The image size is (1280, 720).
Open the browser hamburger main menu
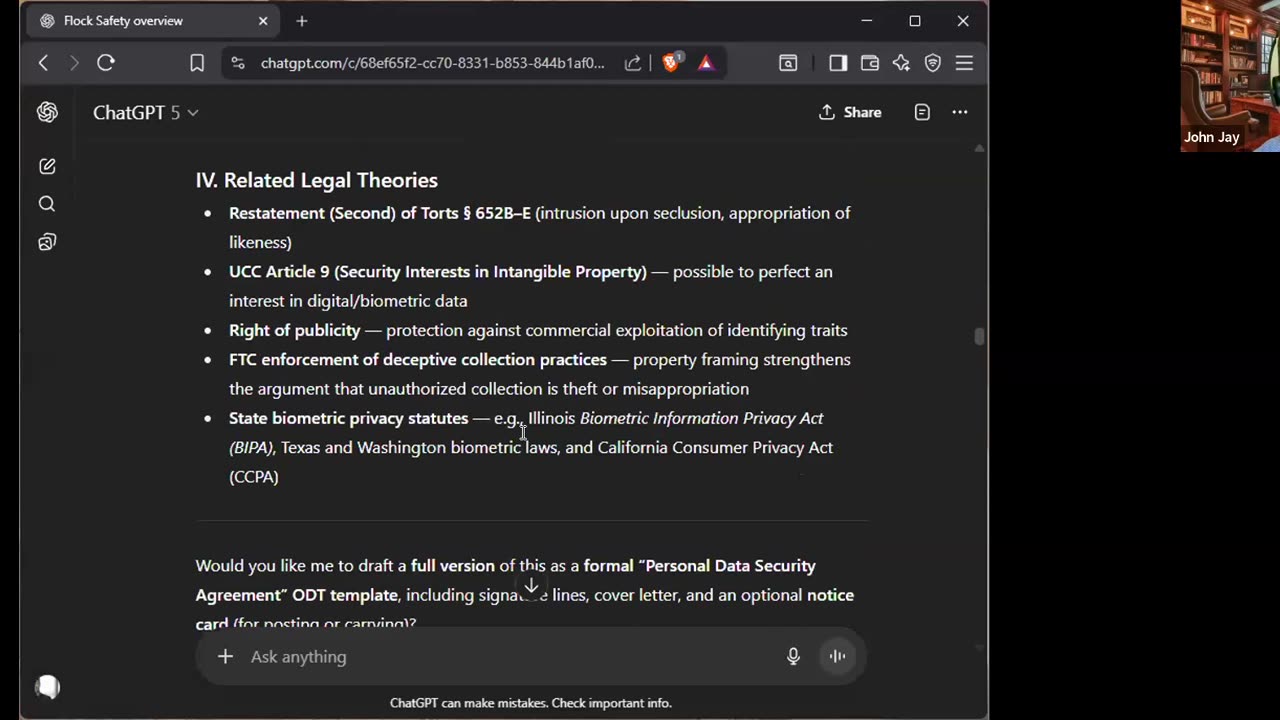(964, 63)
